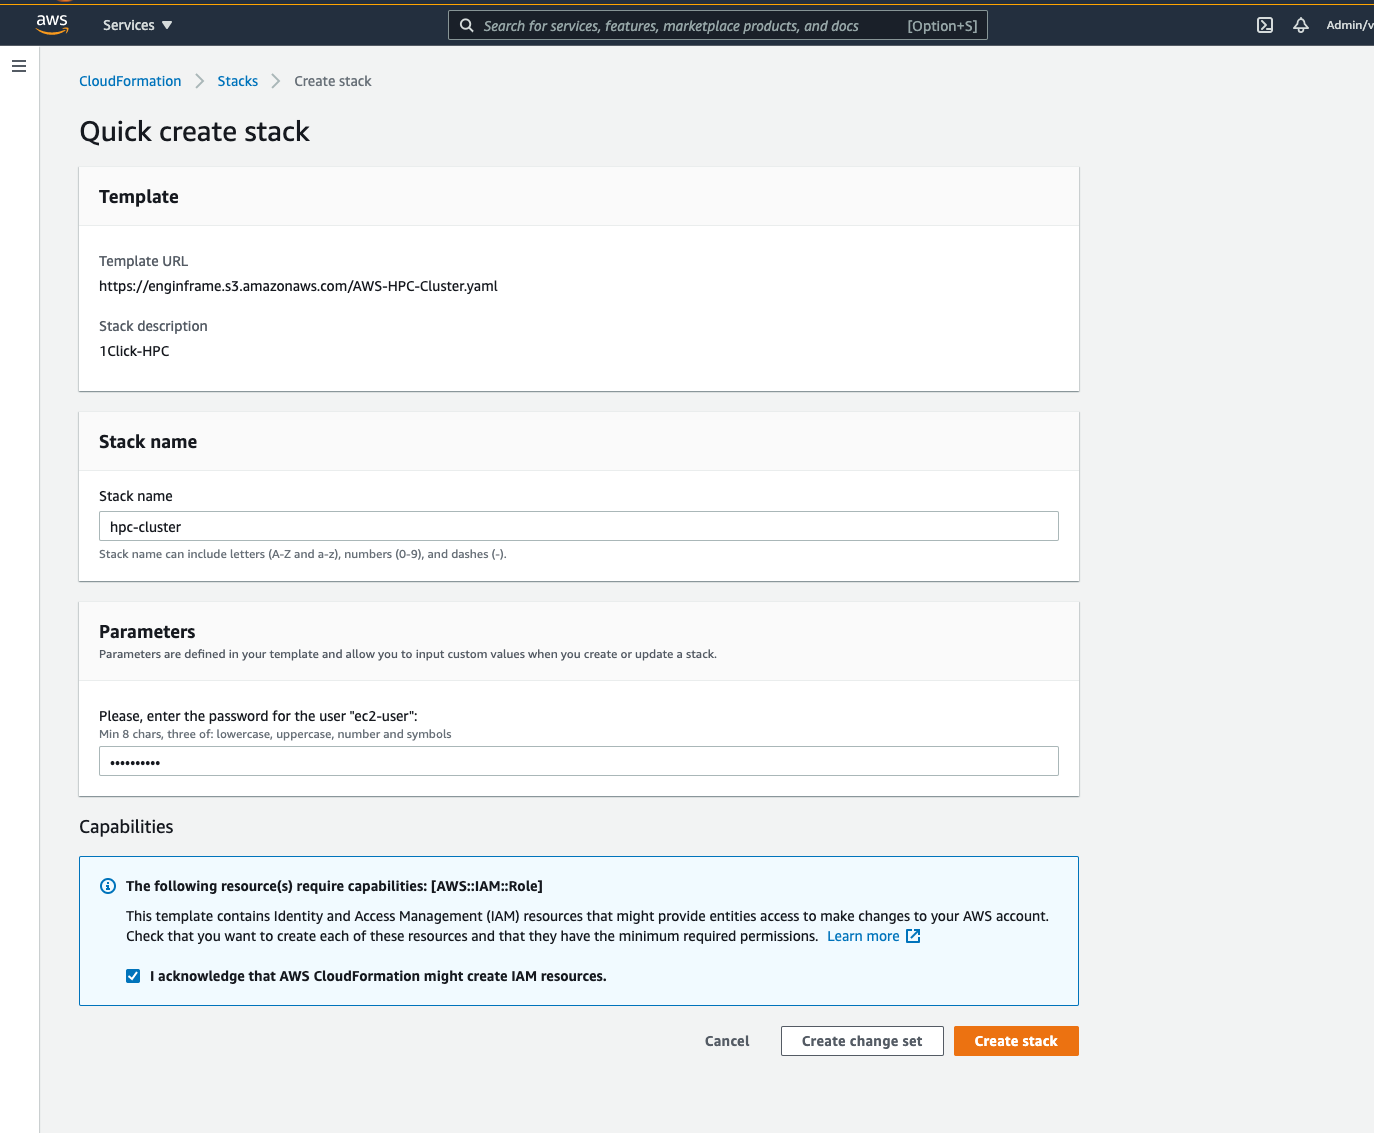Click the Template section heading

tap(139, 197)
